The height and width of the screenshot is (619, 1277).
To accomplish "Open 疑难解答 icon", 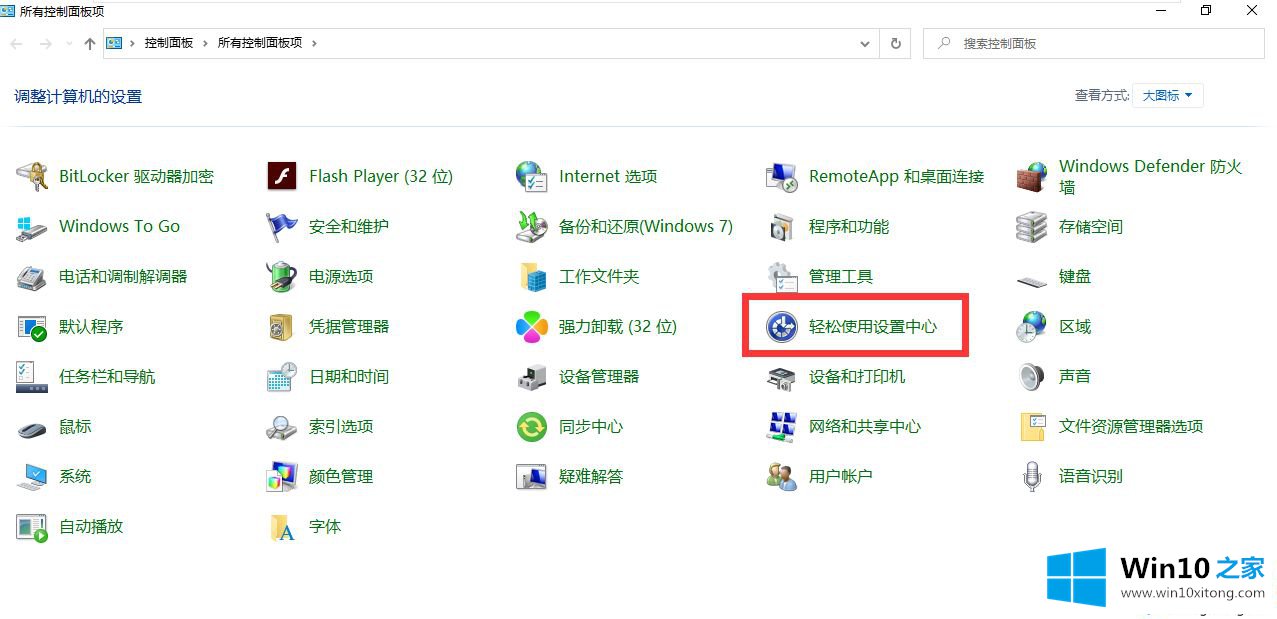I will [532, 477].
